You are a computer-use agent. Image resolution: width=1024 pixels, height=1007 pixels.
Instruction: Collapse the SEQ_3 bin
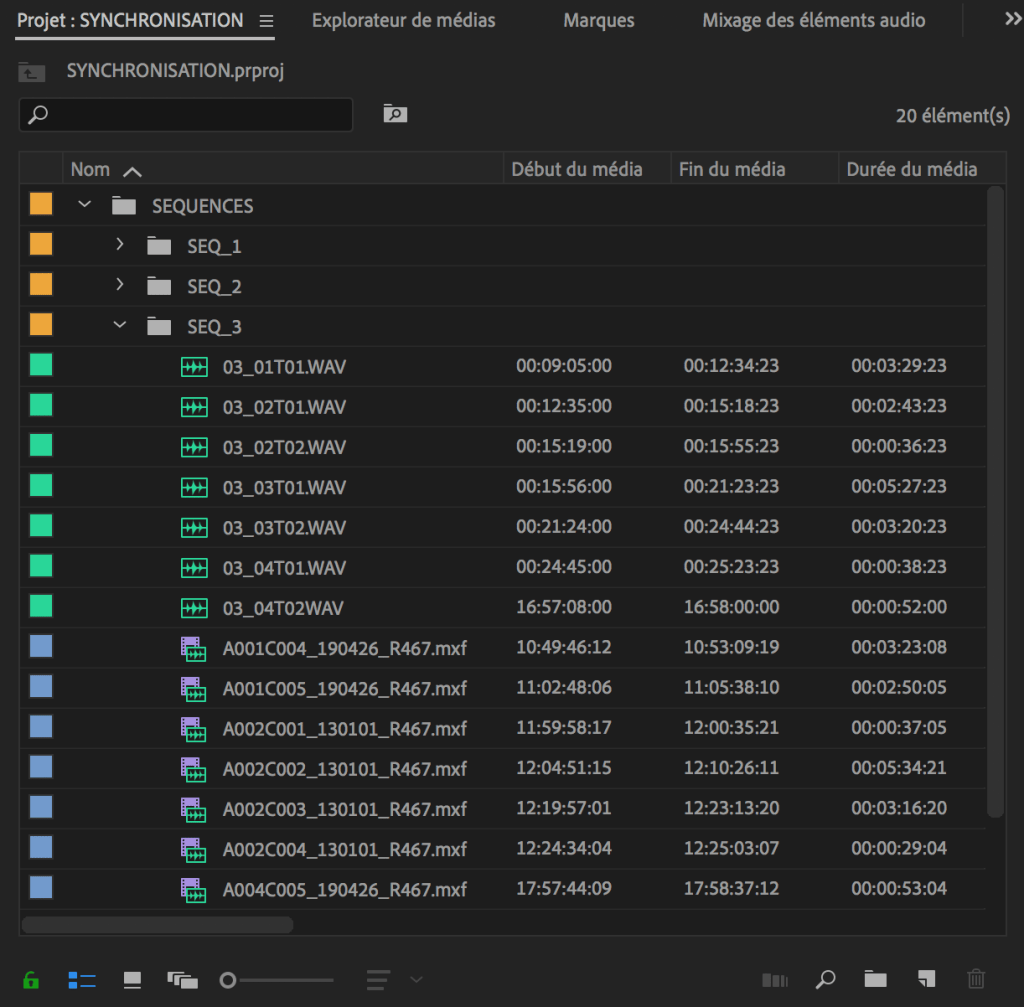click(x=120, y=325)
